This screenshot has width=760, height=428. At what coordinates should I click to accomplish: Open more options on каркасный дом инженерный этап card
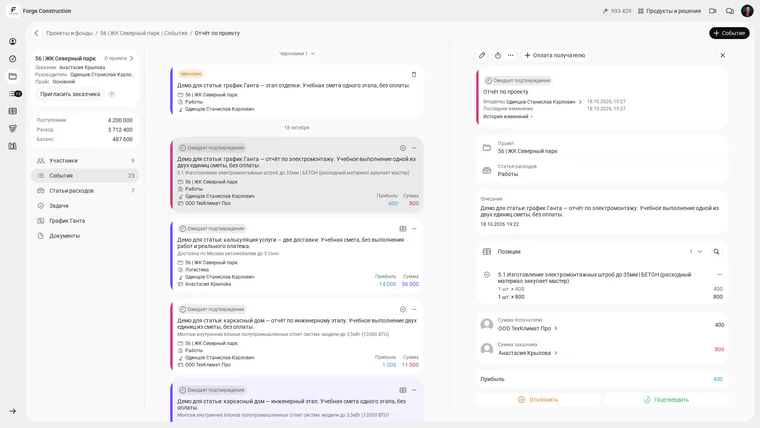point(414,390)
